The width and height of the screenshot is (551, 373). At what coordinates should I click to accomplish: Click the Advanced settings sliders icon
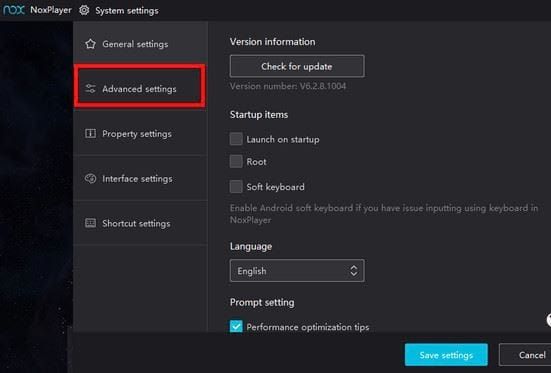90,89
